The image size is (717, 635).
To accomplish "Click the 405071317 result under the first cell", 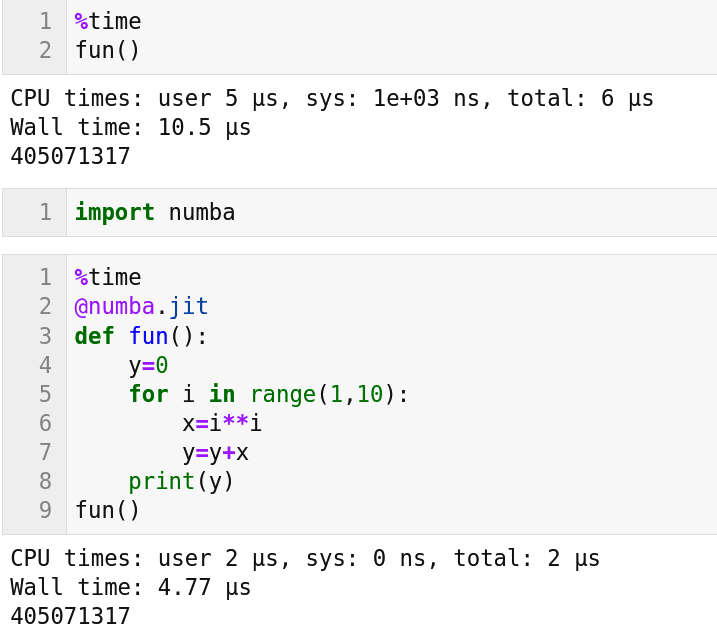I will tap(70, 157).
